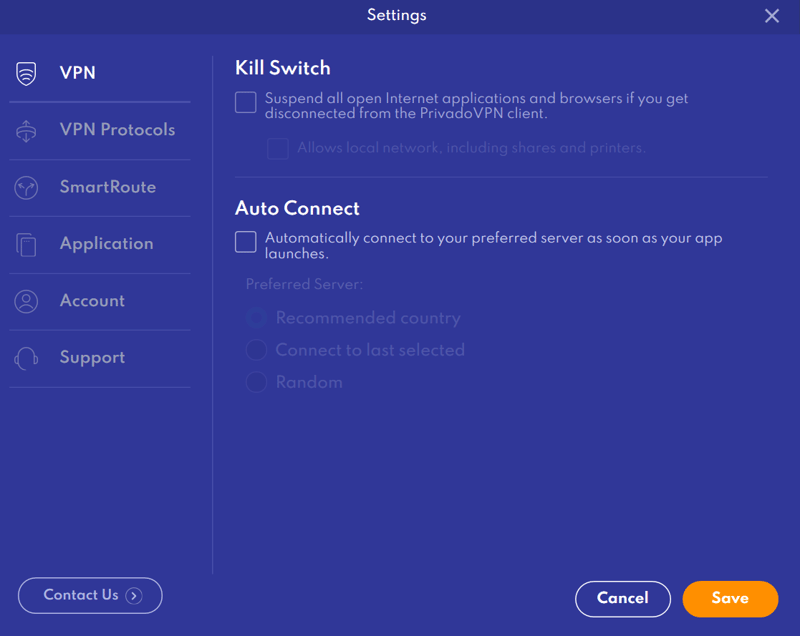Click the arrow icon beside Contact Us
Image resolution: width=800 pixels, height=636 pixels.
[134, 596]
